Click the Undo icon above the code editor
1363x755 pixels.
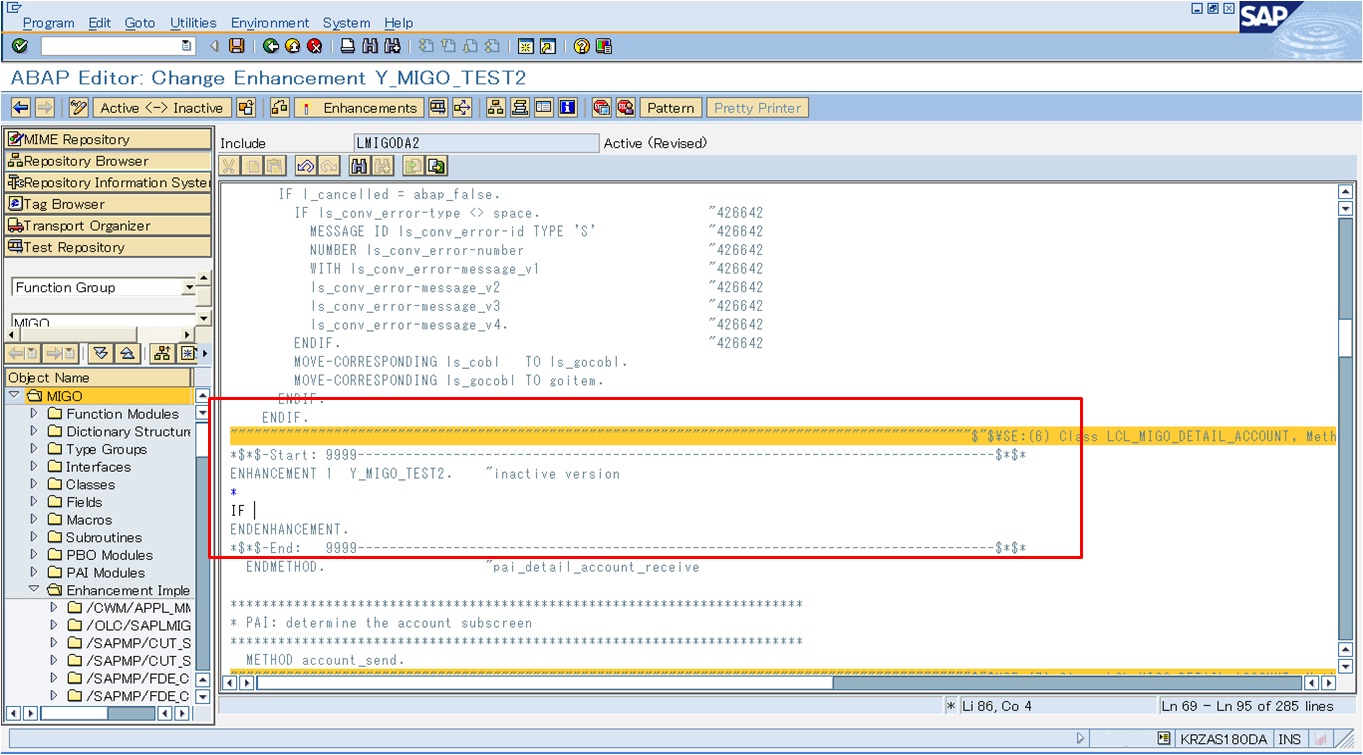click(305, 166)
